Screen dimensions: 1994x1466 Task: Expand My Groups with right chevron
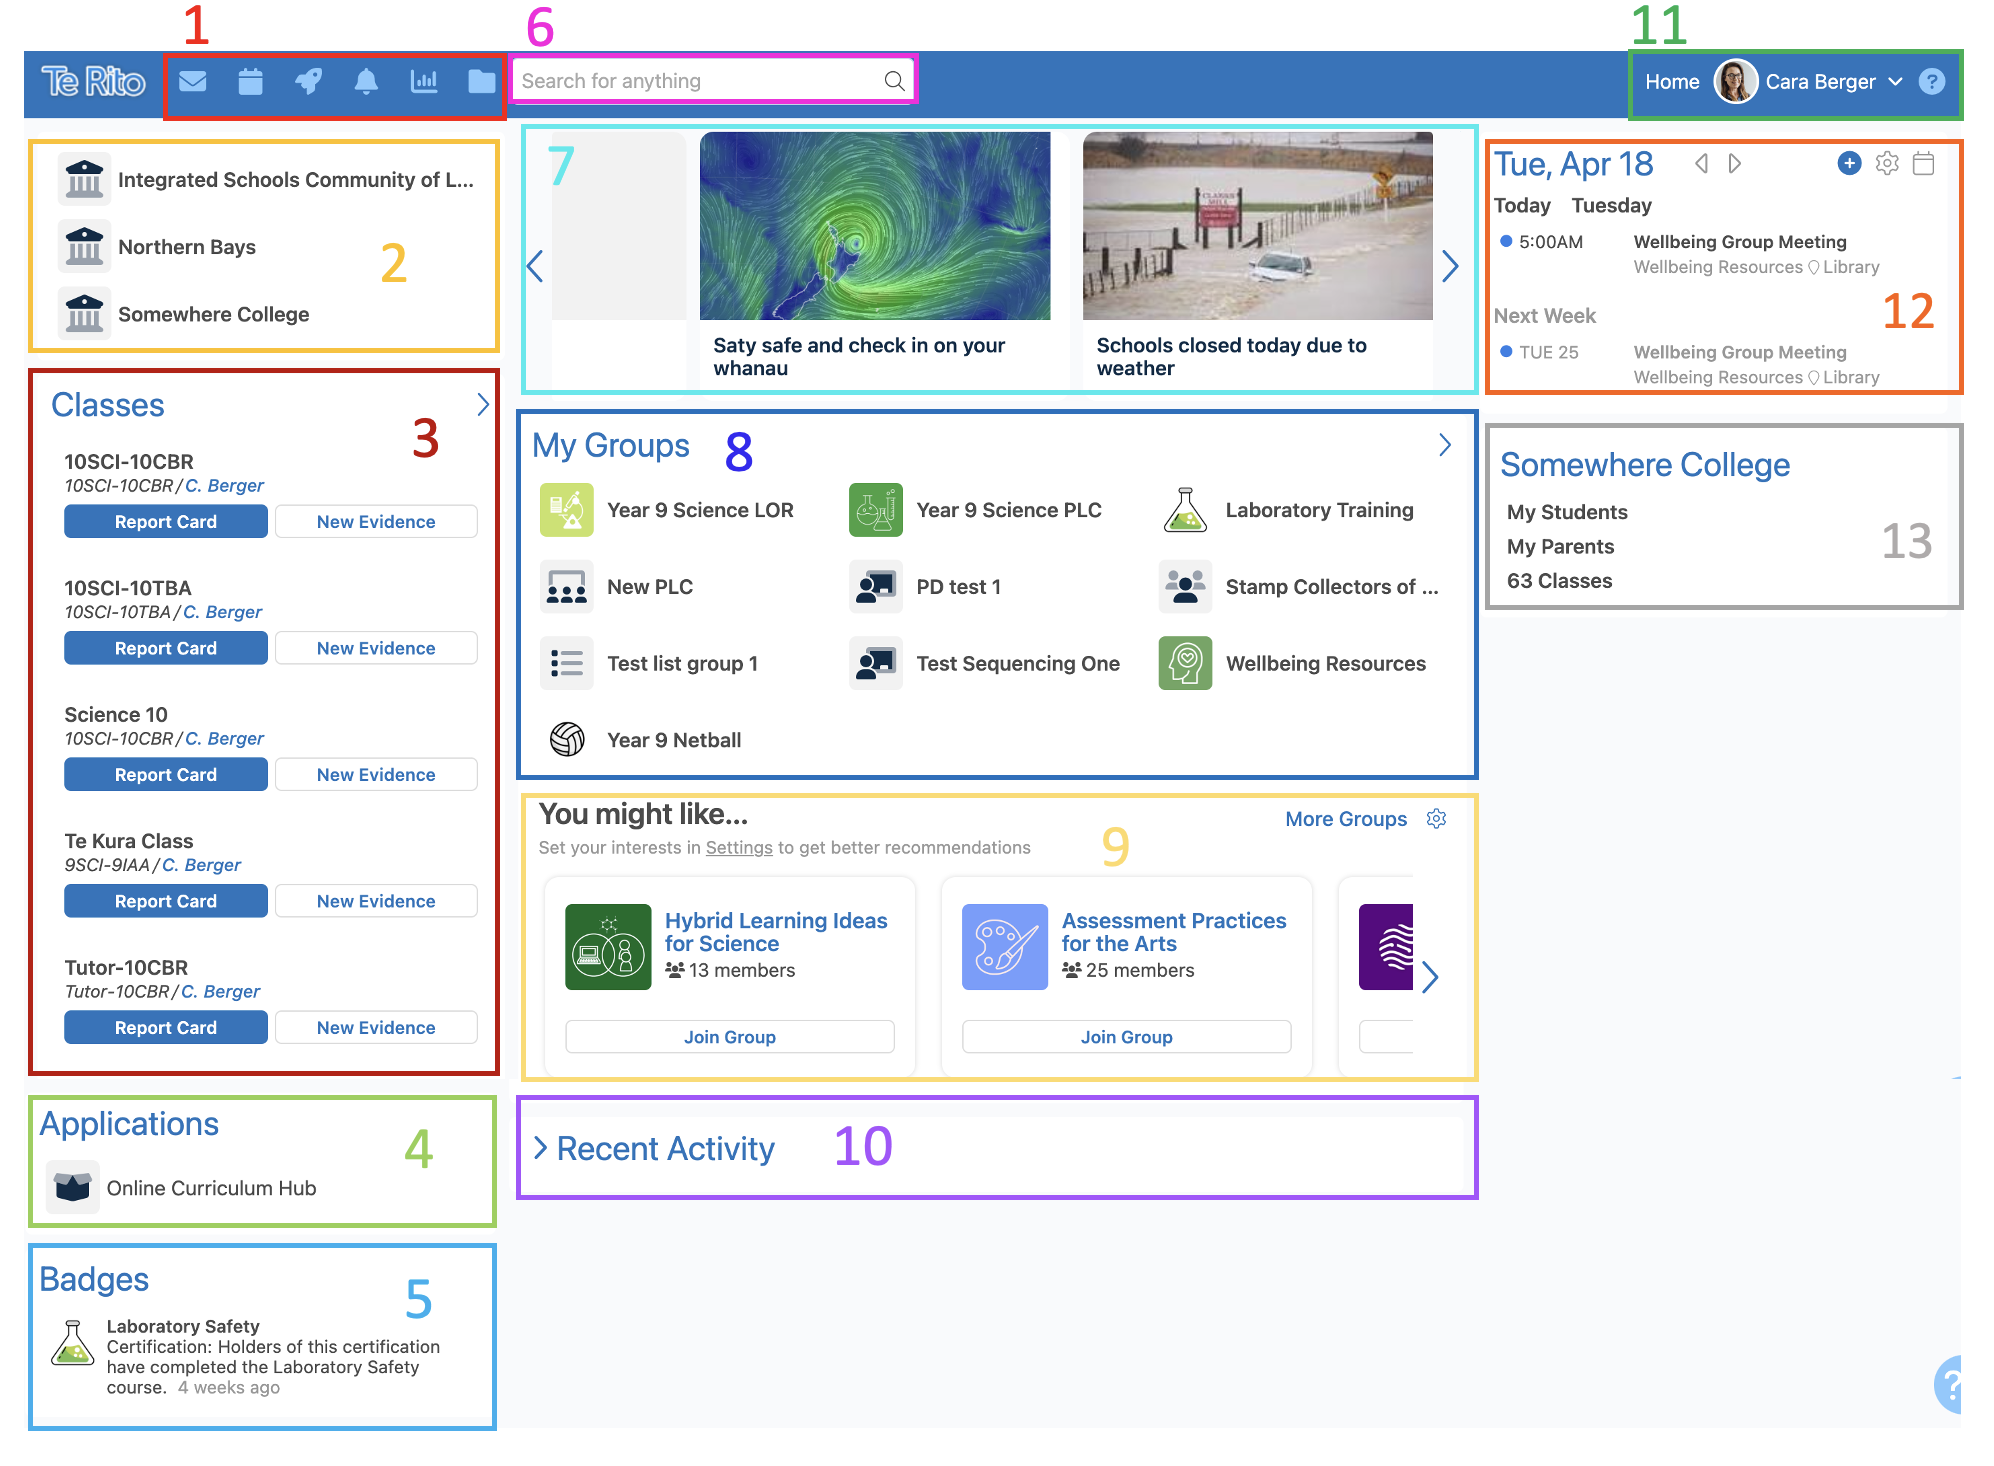click(x=1445, y=445)
